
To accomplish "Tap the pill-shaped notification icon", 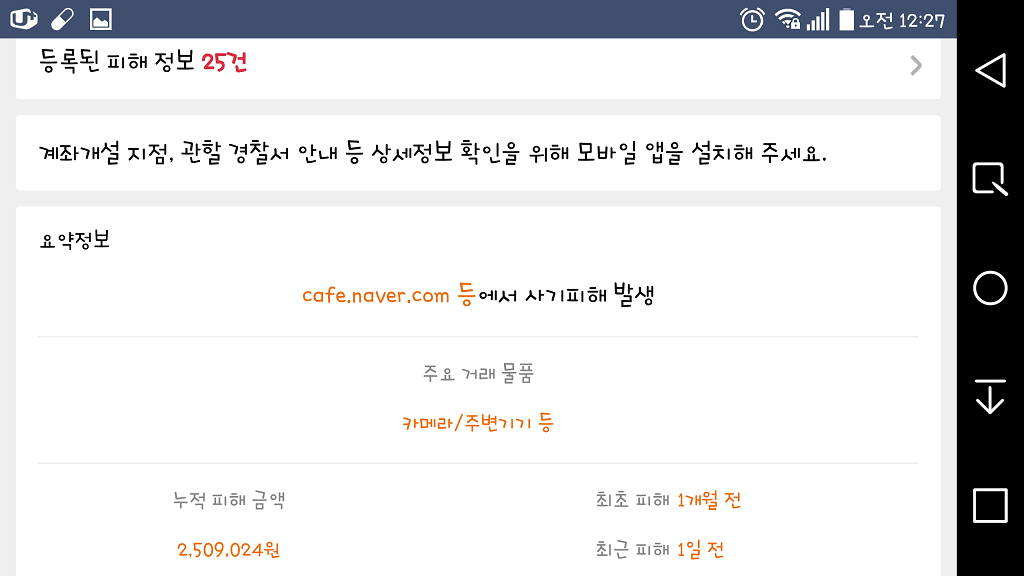I will click(63, 20).
